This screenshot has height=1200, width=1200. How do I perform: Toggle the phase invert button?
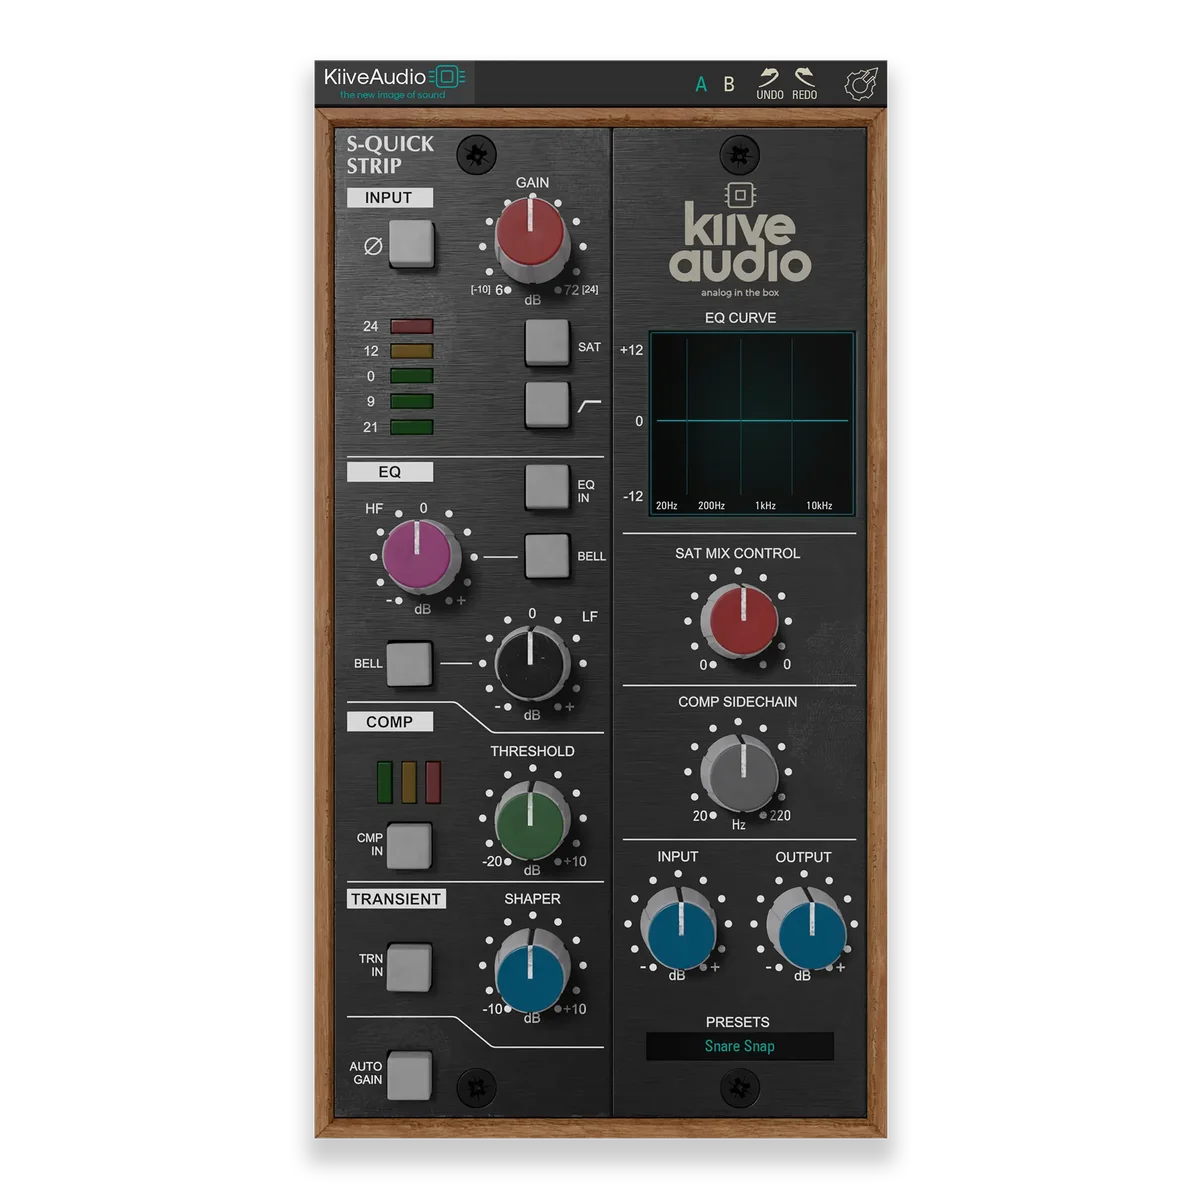tap(411, 244)
